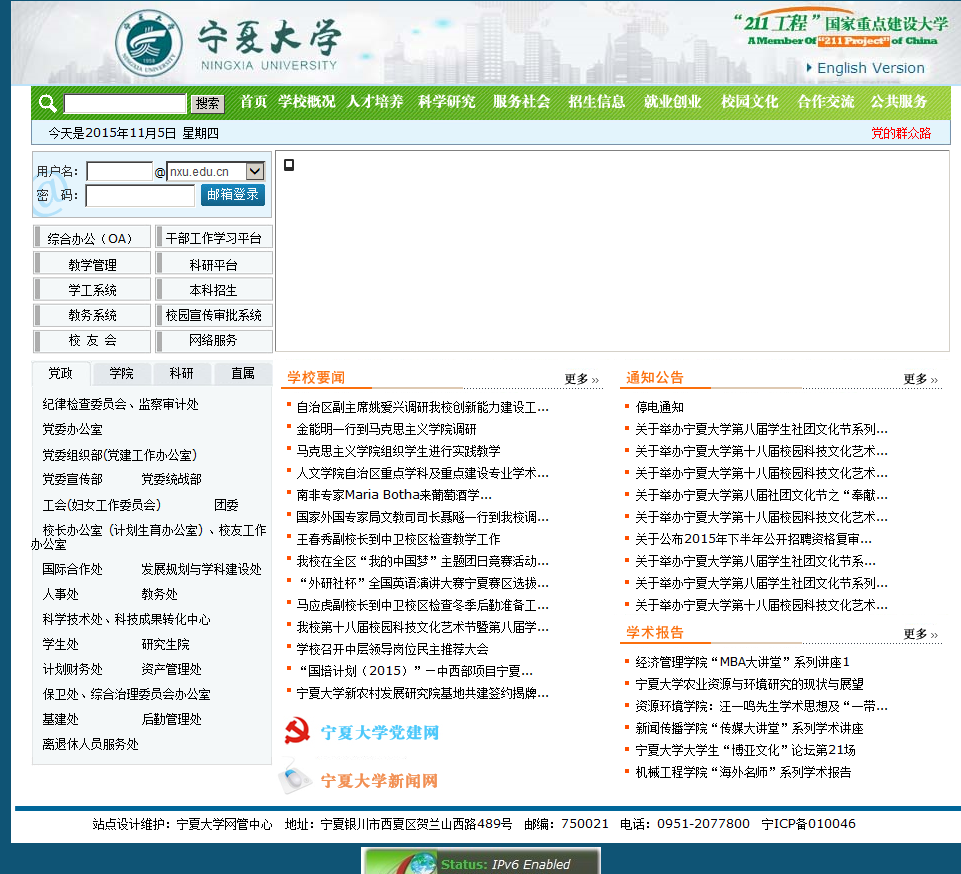Open the 学校概况 menu item
The width and height of the screenshot is (961, 874).
tap(306, 101)
